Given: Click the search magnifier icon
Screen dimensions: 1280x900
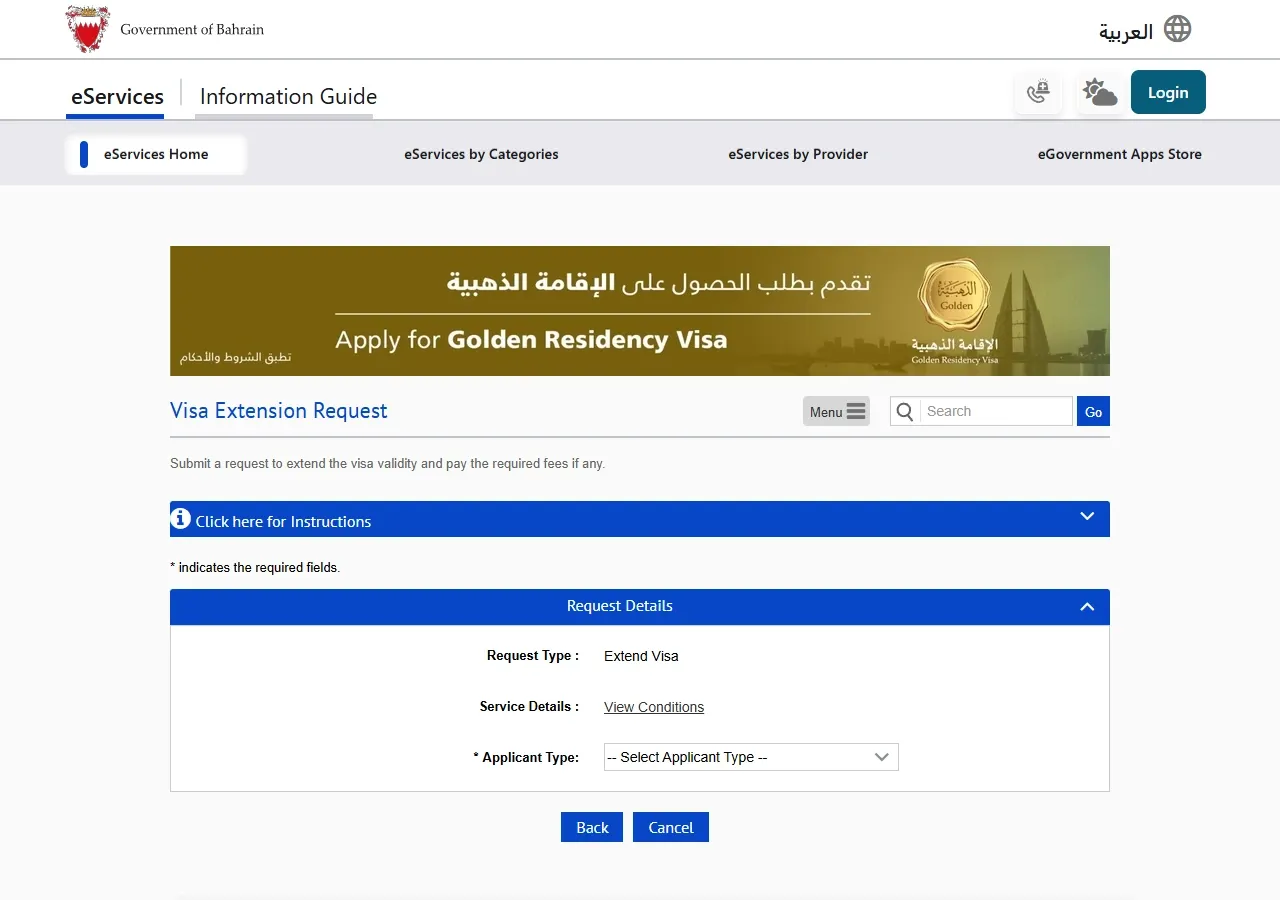Looking at the screenshot, I should pos(905,411).
